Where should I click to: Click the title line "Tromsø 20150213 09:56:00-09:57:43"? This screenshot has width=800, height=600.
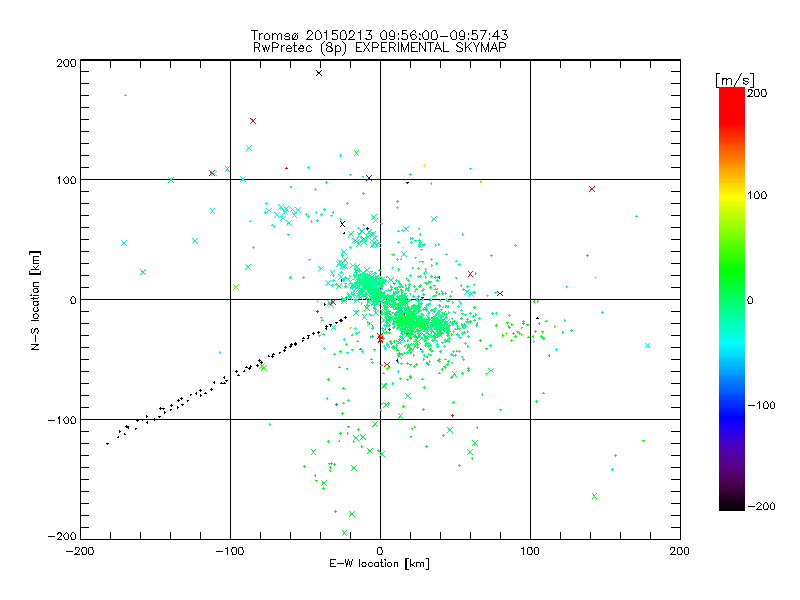pos(379,35)
